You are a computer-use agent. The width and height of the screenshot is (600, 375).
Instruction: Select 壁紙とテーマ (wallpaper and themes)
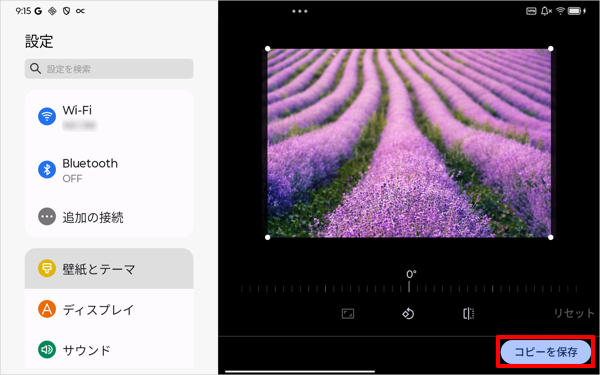tap(109, 269)
